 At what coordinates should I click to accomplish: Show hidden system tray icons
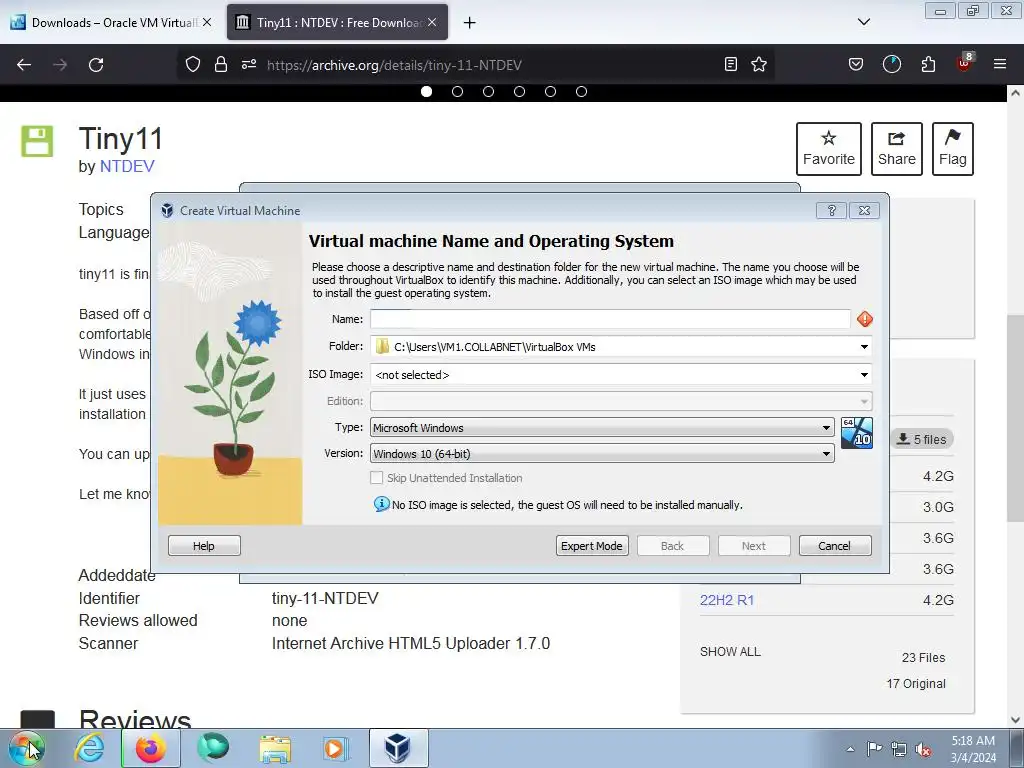click(x=850, y=749)
